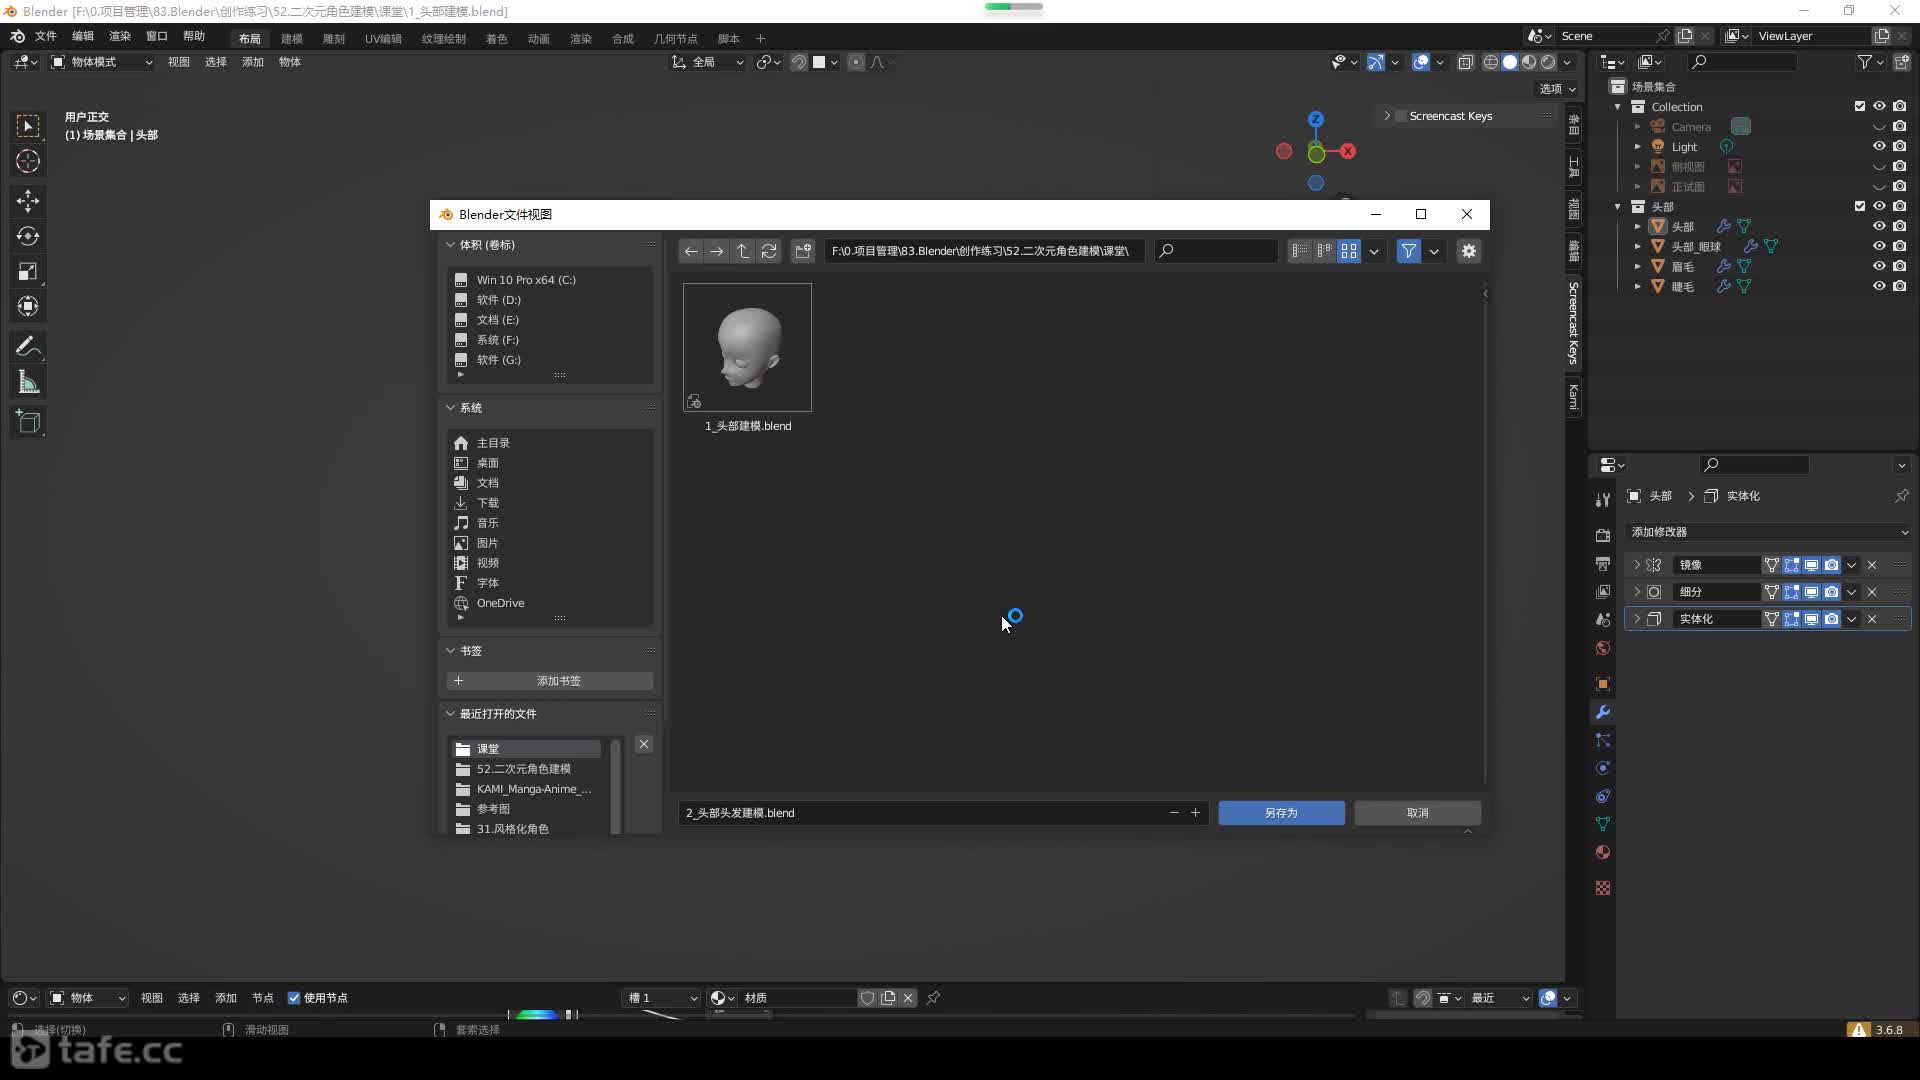Open the 全局 transform orientation dropdown
The image size is (1920, 1080).
point(708,62)
